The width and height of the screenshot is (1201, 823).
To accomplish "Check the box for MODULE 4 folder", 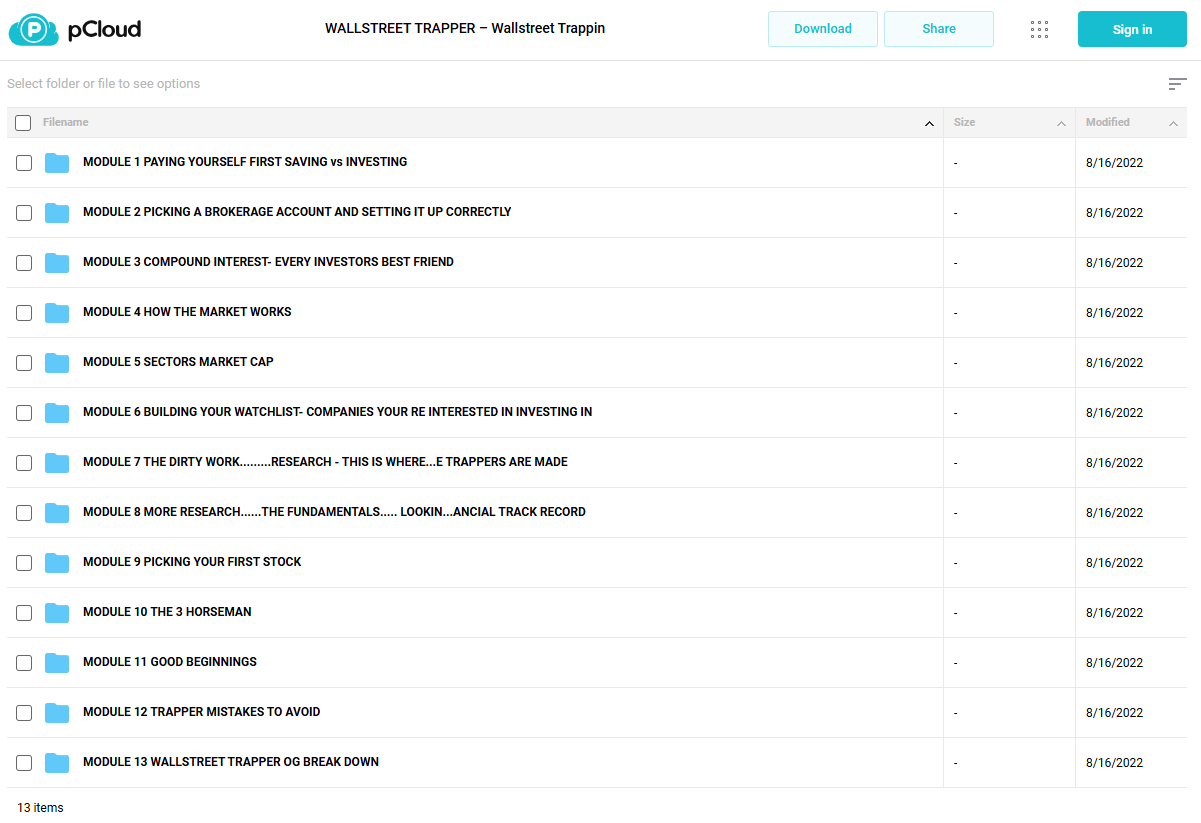I will [24, 313].
